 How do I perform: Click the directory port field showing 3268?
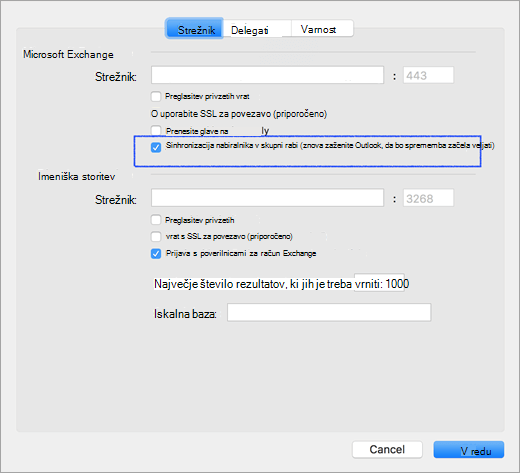(428, 198)
